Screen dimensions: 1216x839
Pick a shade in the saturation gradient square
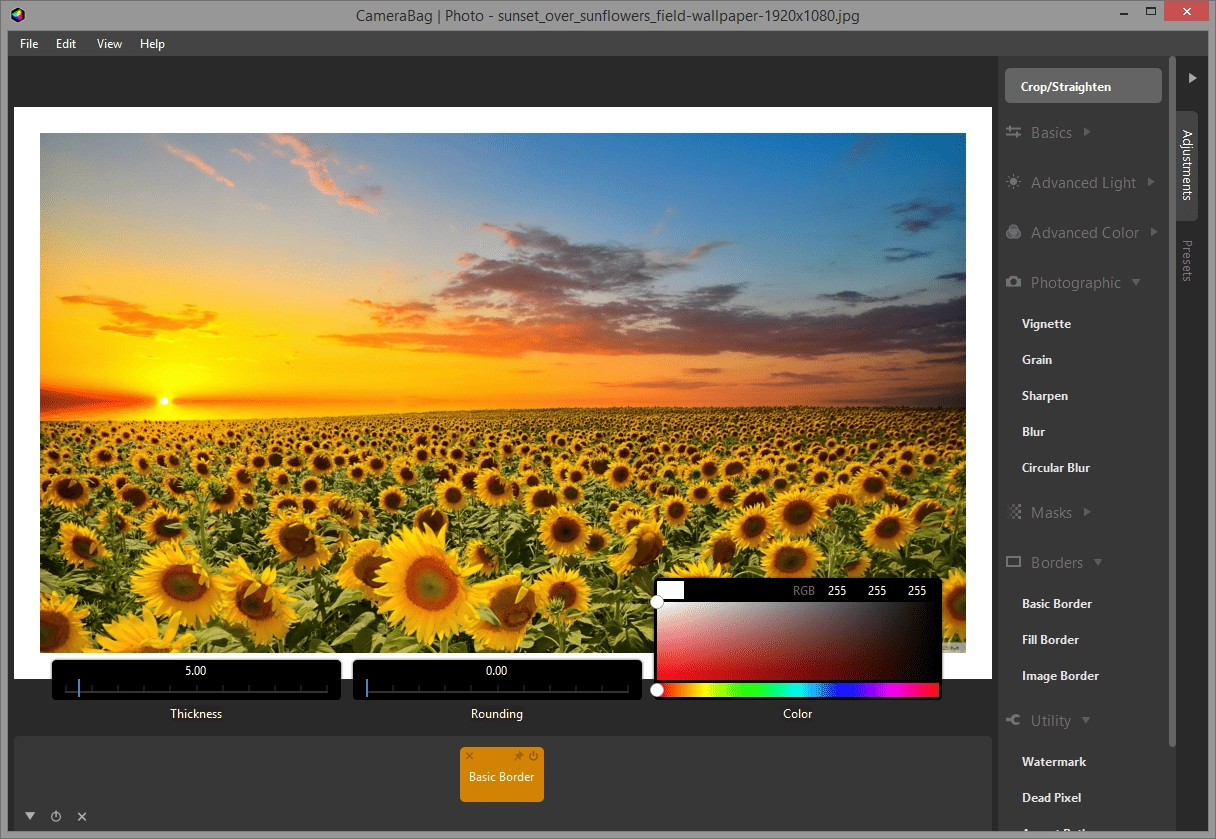pos(798,641)
